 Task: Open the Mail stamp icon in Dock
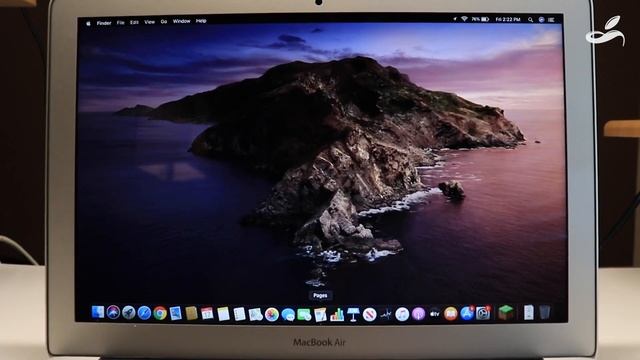176,313
